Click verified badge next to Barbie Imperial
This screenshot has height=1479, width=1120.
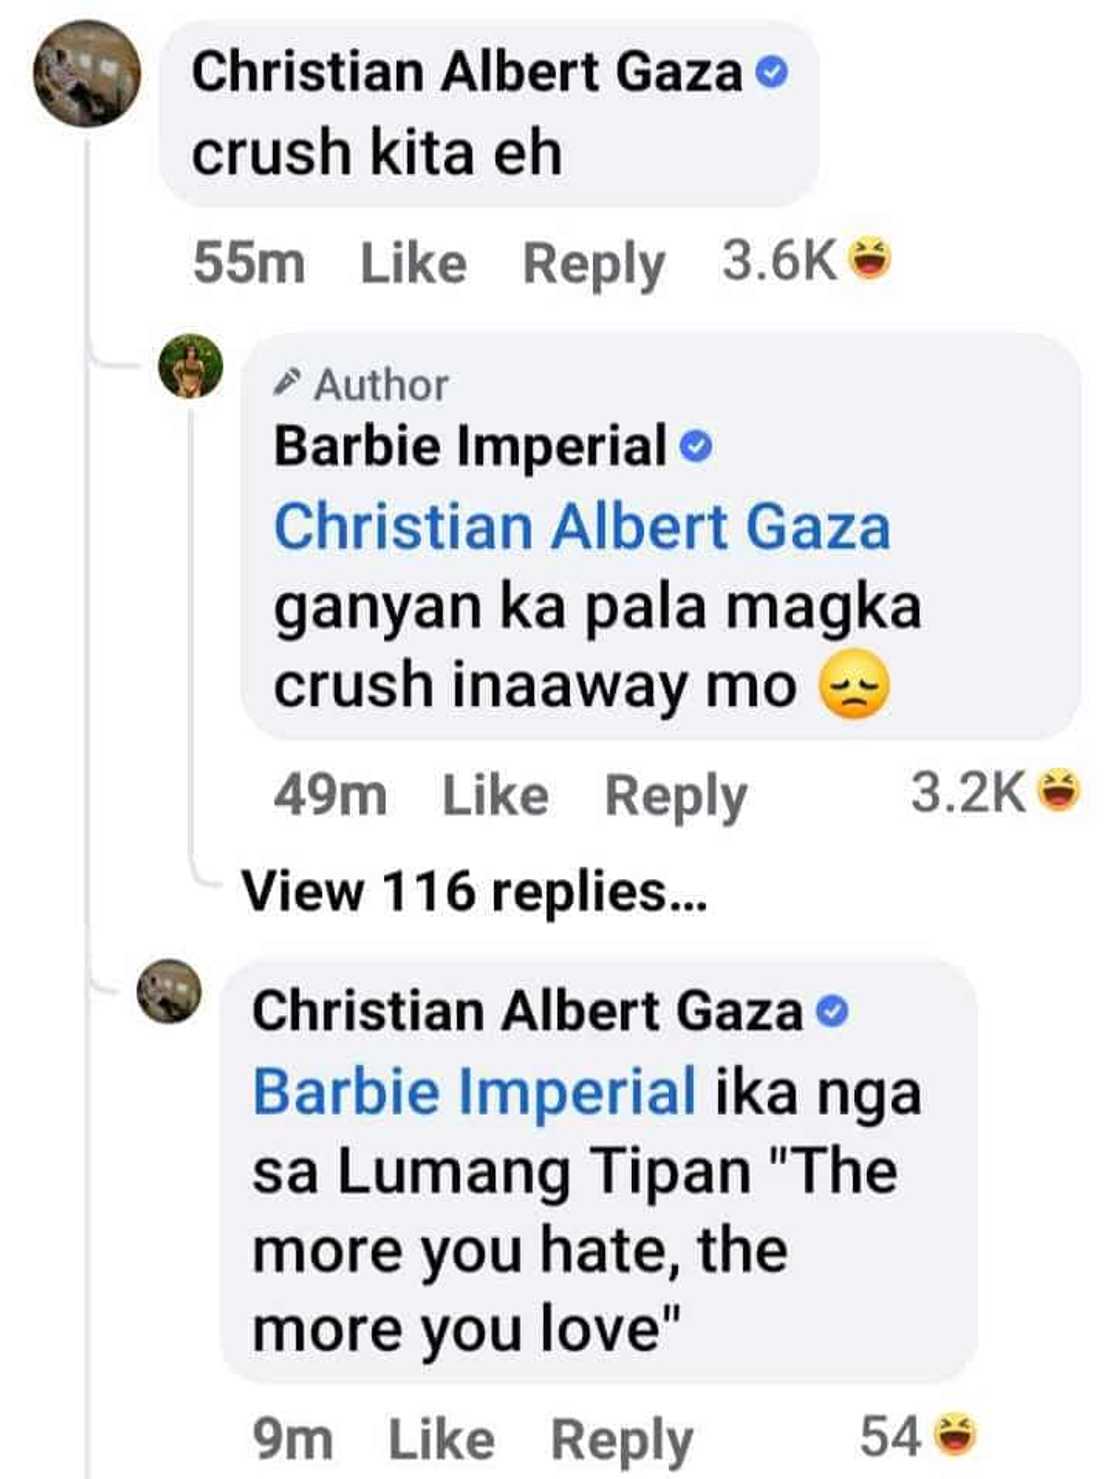[695, 446]
